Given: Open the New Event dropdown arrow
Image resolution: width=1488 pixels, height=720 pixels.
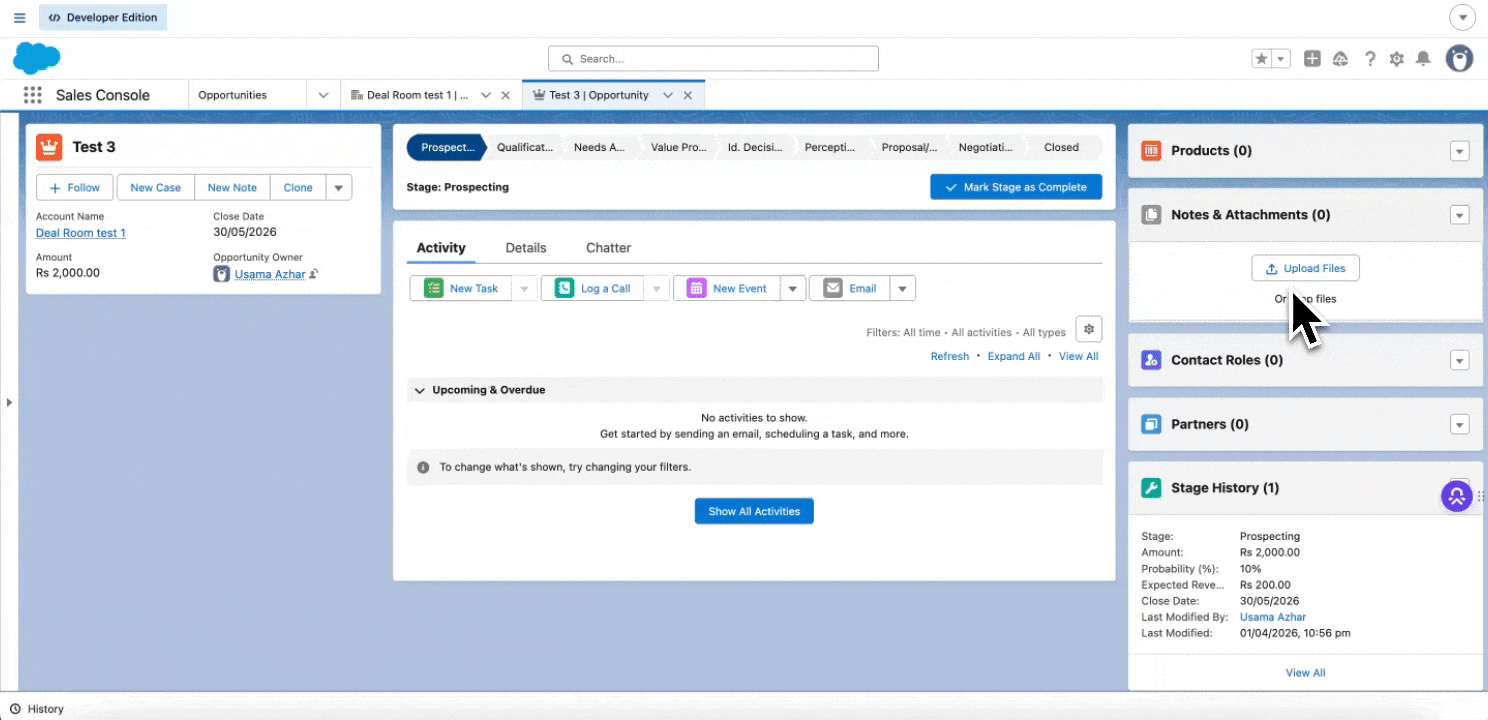Looking at the screenshot, I should point(792,288).
